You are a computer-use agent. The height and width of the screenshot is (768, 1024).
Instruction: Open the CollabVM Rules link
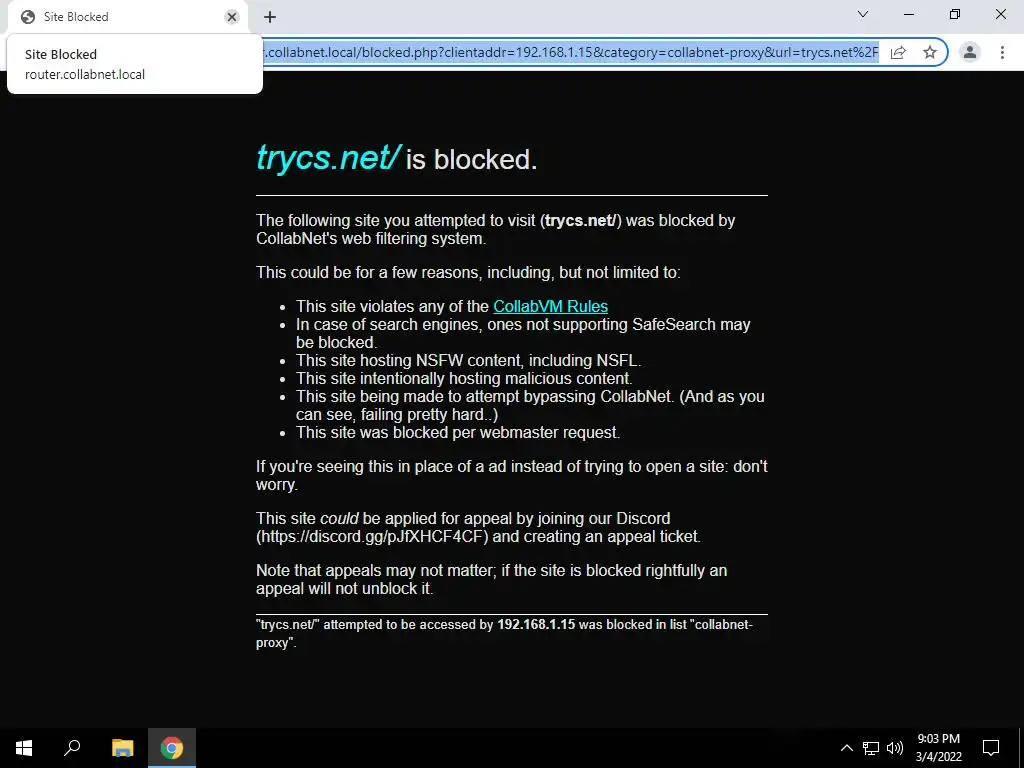(550, 306)
